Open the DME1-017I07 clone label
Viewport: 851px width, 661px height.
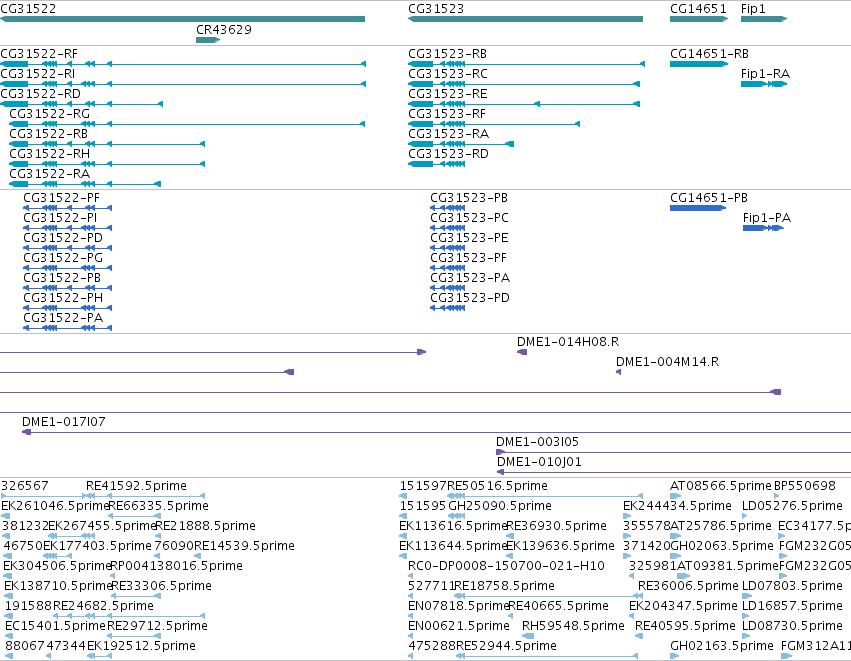tap(63, 422)
